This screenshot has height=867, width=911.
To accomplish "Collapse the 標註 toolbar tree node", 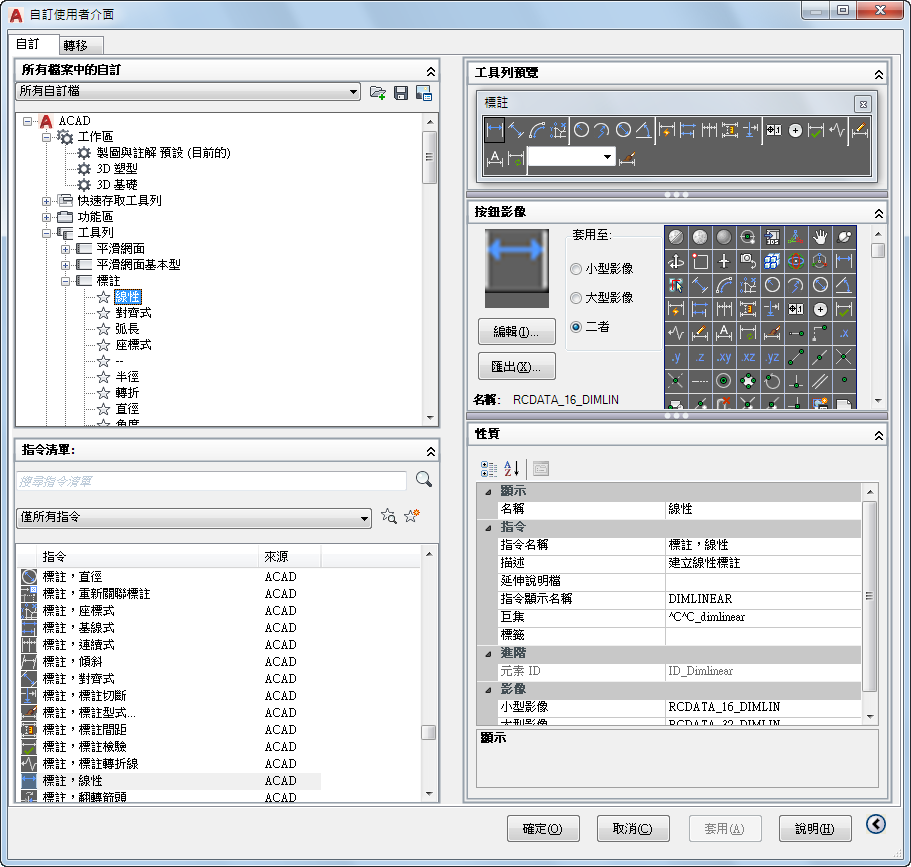I will tap(65, 281).
